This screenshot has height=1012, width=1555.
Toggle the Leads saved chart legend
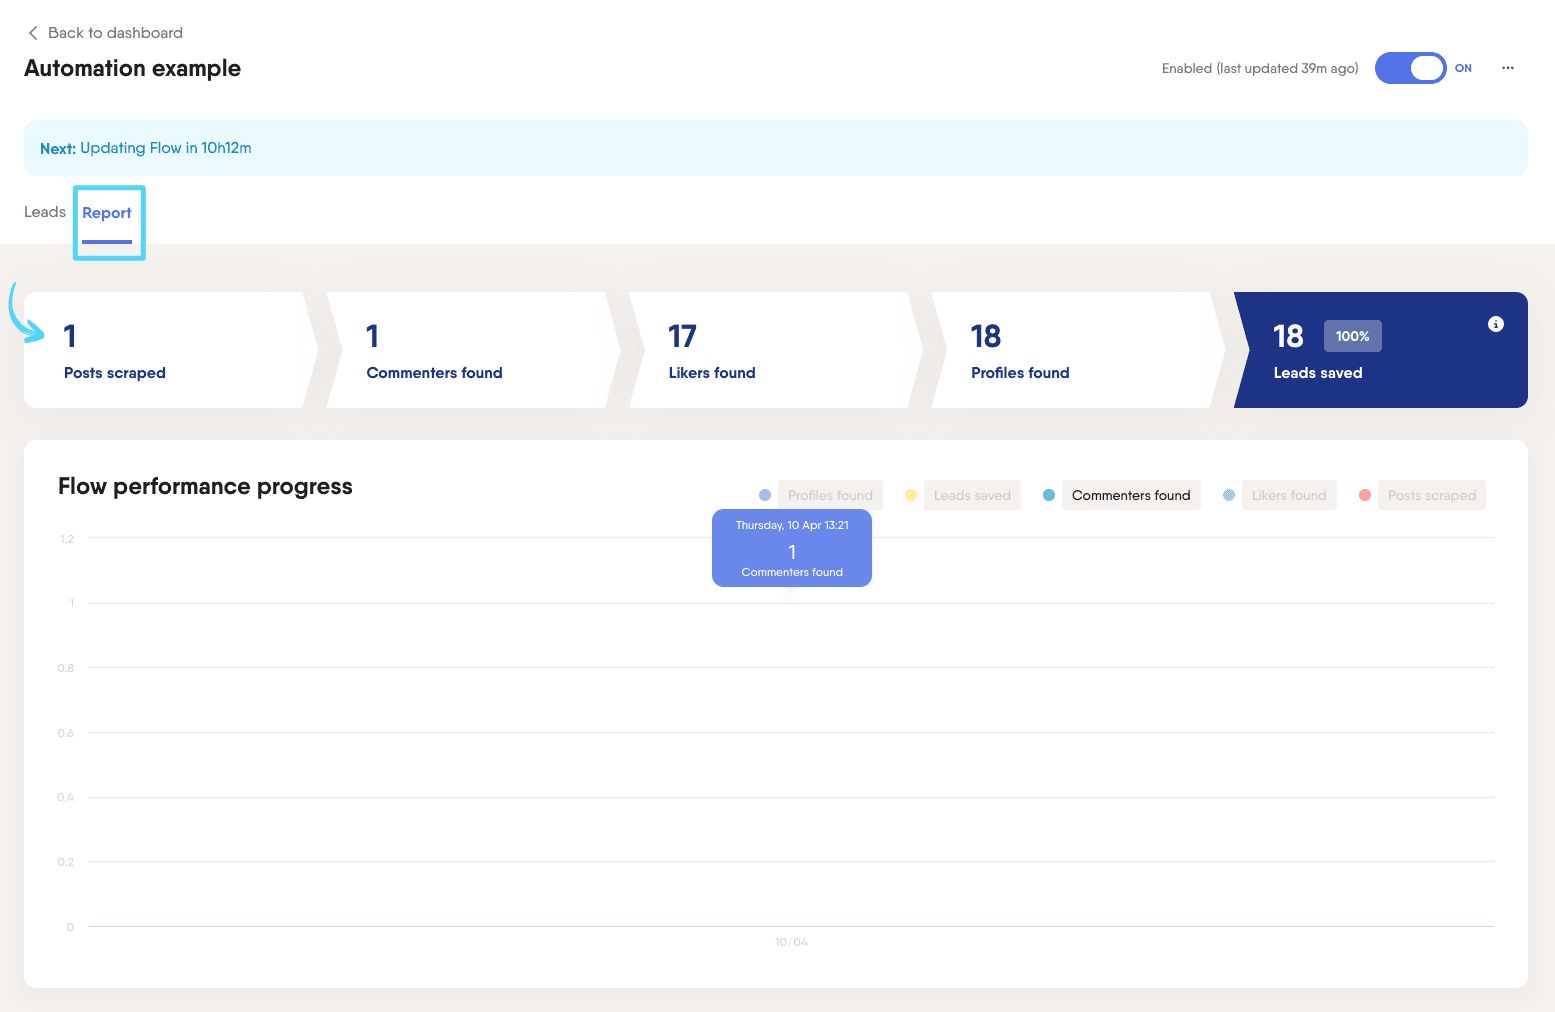(x=972, y=495)
